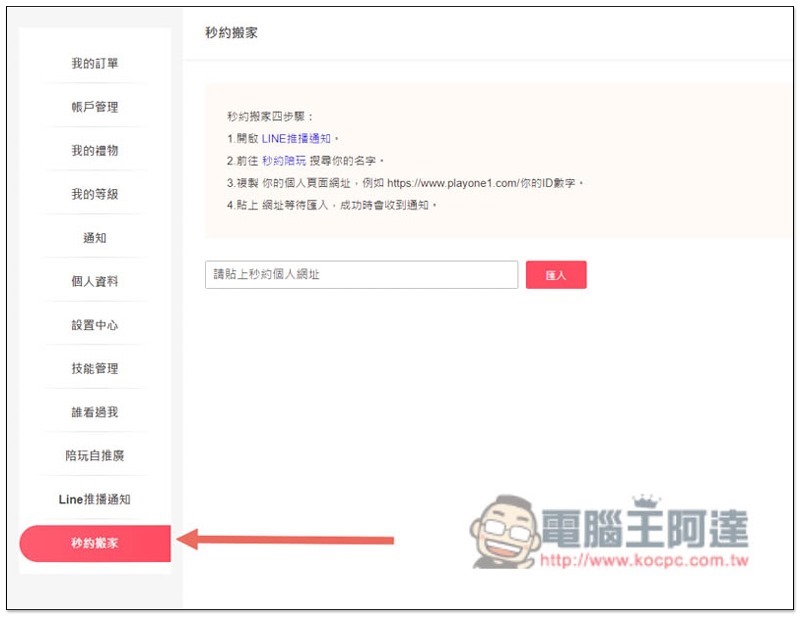
Task: Focus the 請貼上秒約個人網址 input field
Action: pyautogui.click(x=361, y=274)
